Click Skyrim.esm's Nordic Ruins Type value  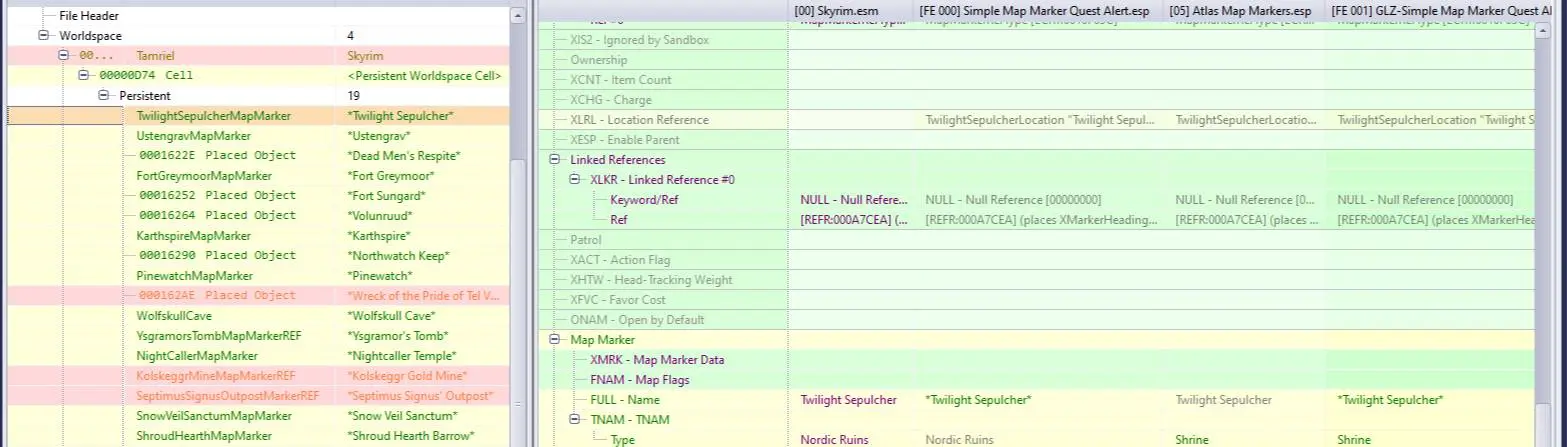click(834, 440)
